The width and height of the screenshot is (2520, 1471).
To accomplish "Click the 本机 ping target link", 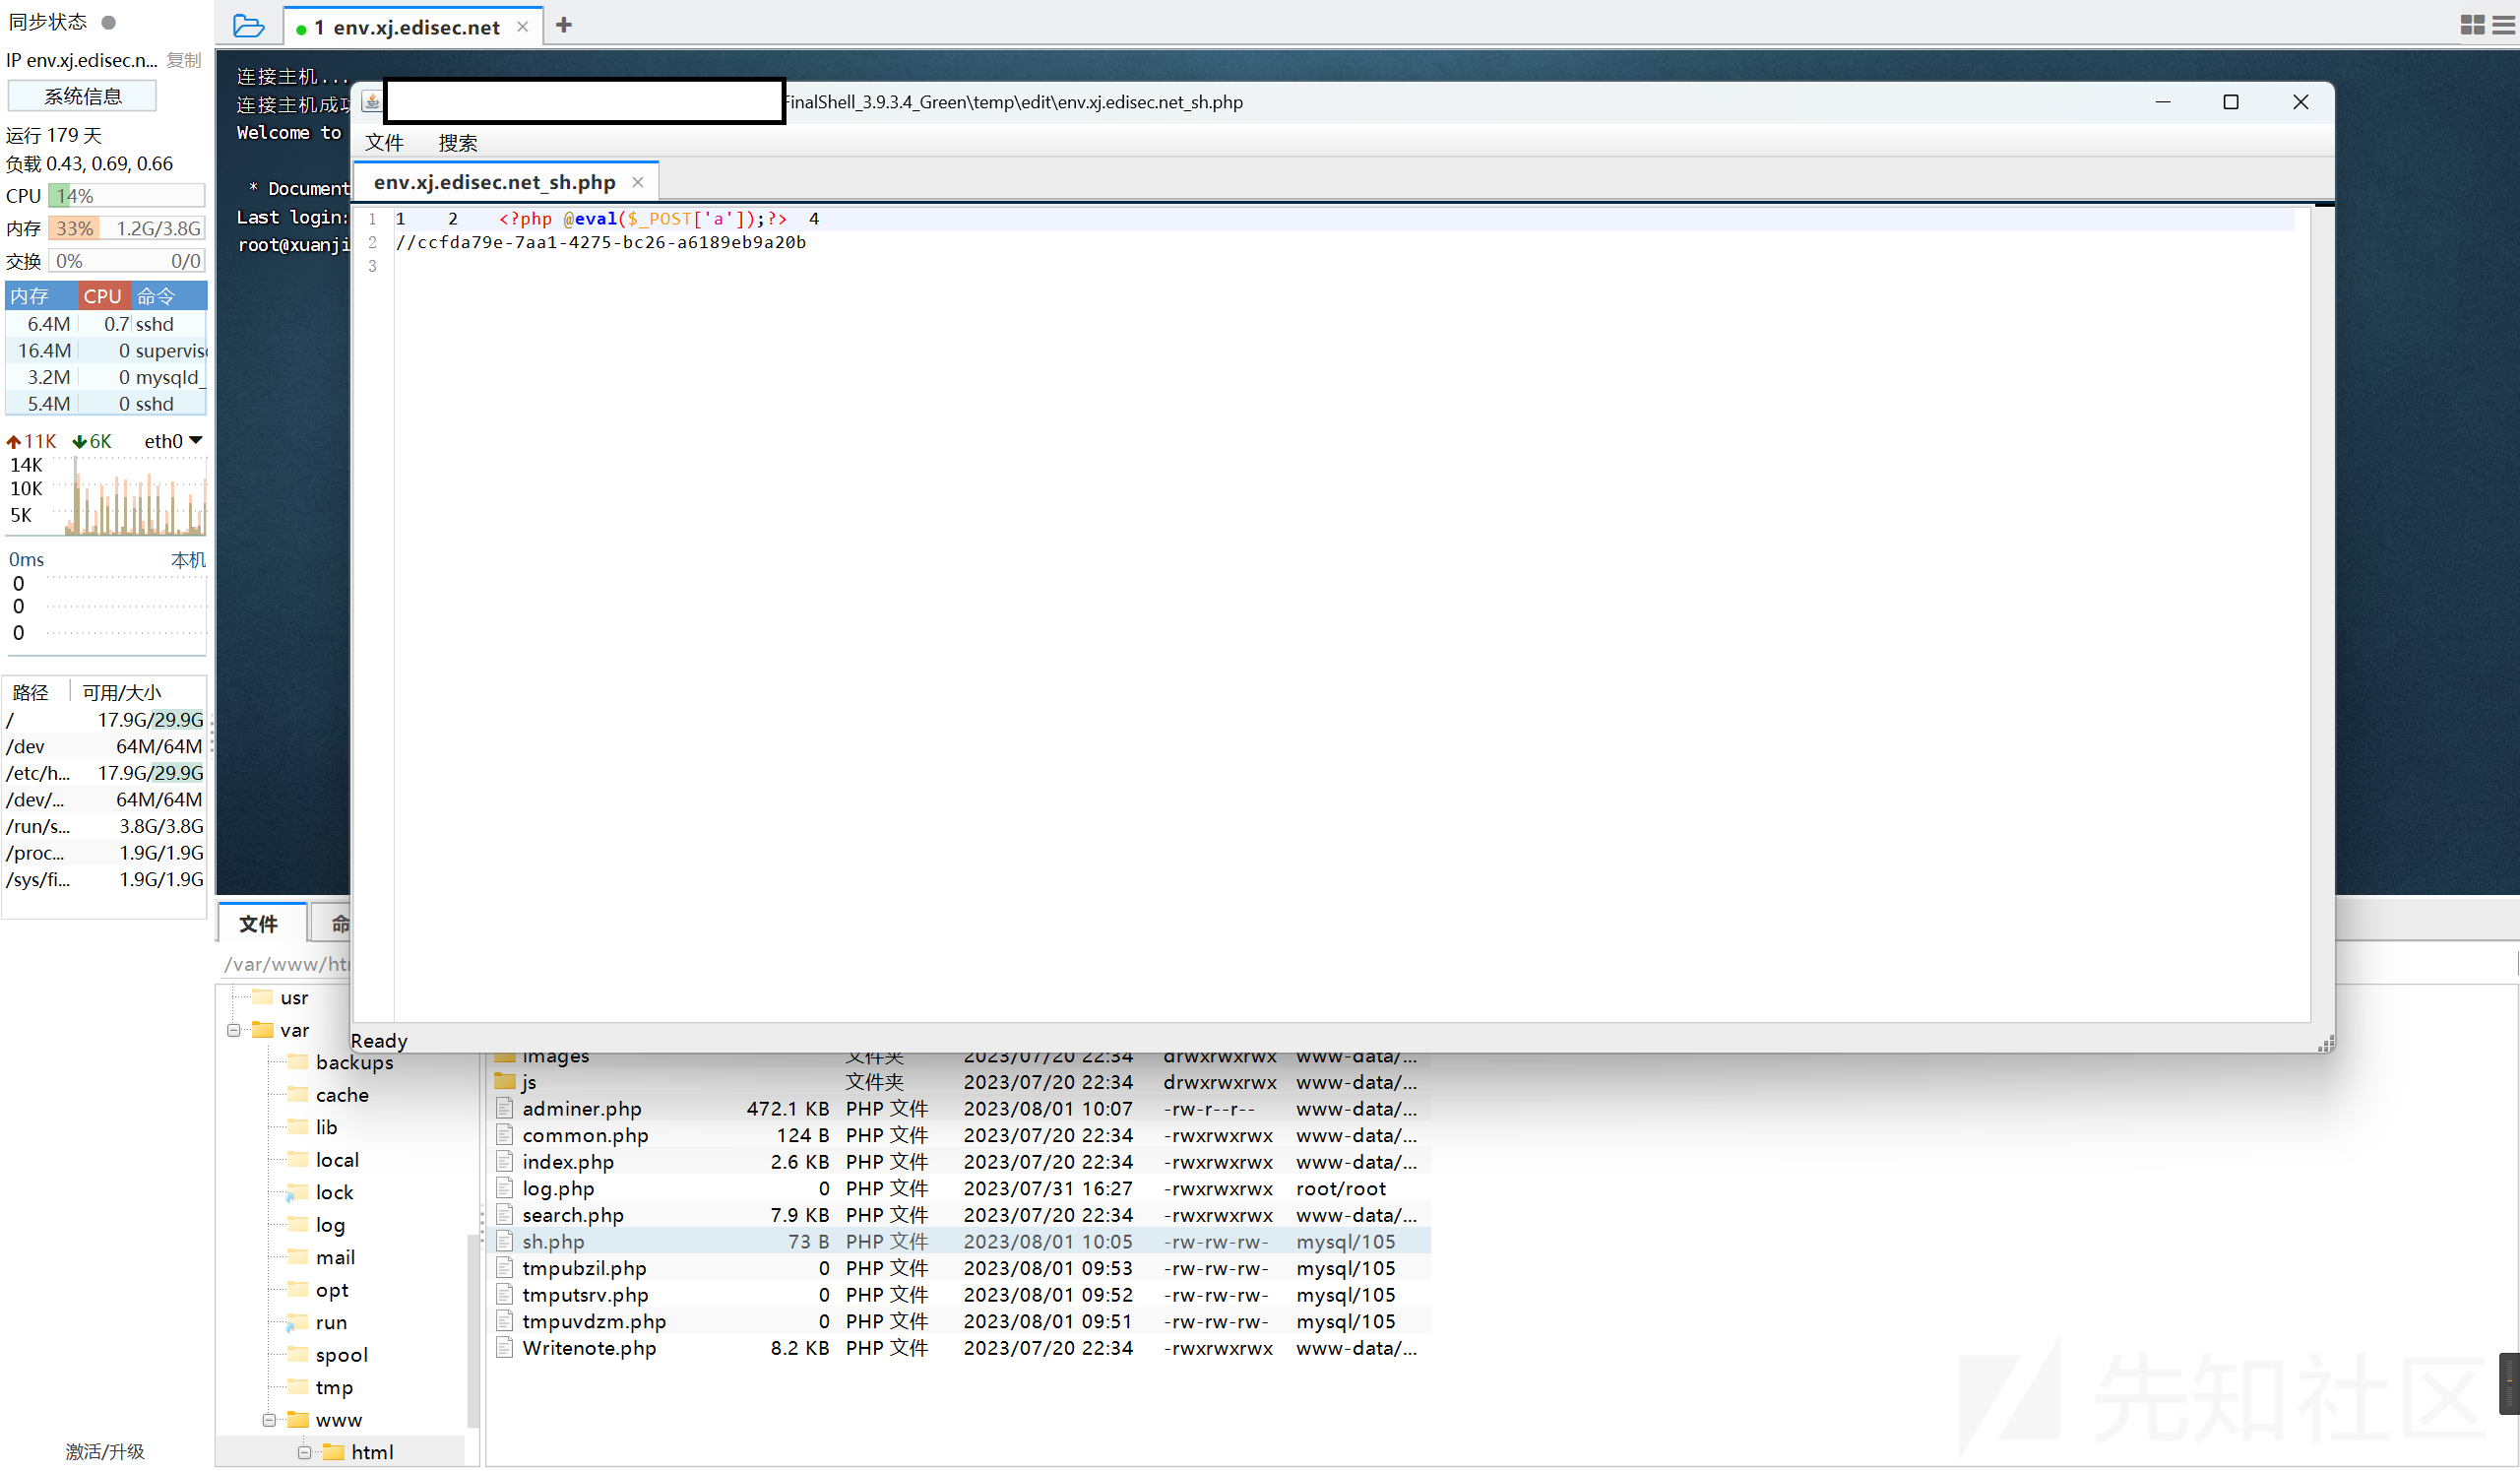I will (x=188, y=559).
